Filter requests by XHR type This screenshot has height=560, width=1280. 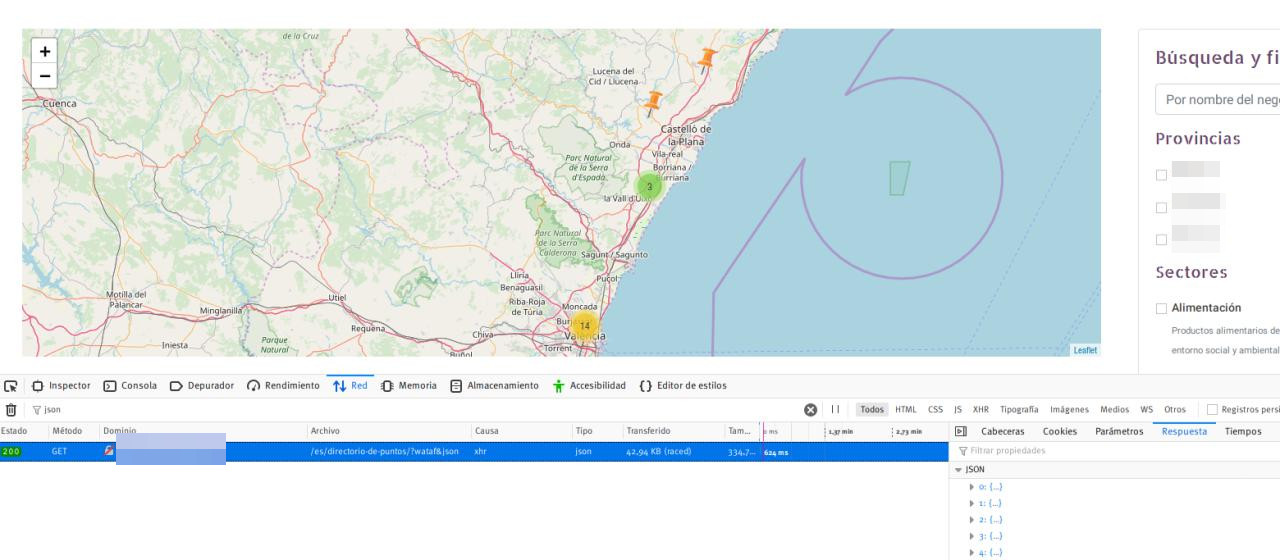(982, 410)
